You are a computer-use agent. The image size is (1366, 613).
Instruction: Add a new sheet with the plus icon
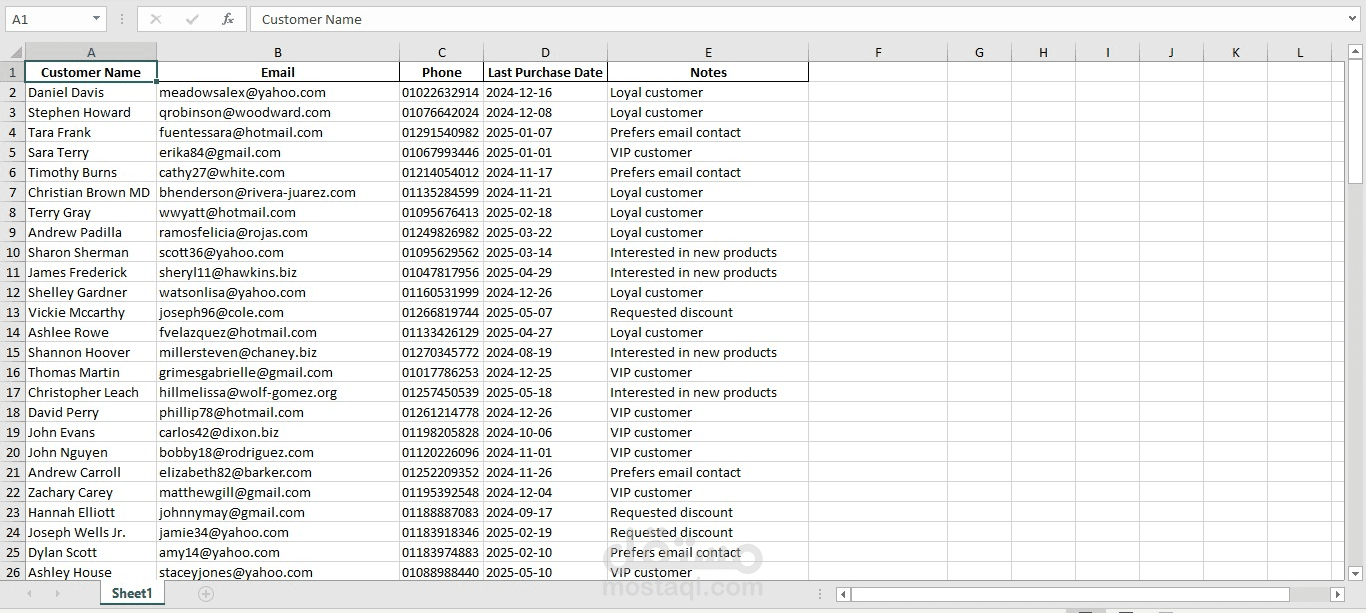(206, 594)
